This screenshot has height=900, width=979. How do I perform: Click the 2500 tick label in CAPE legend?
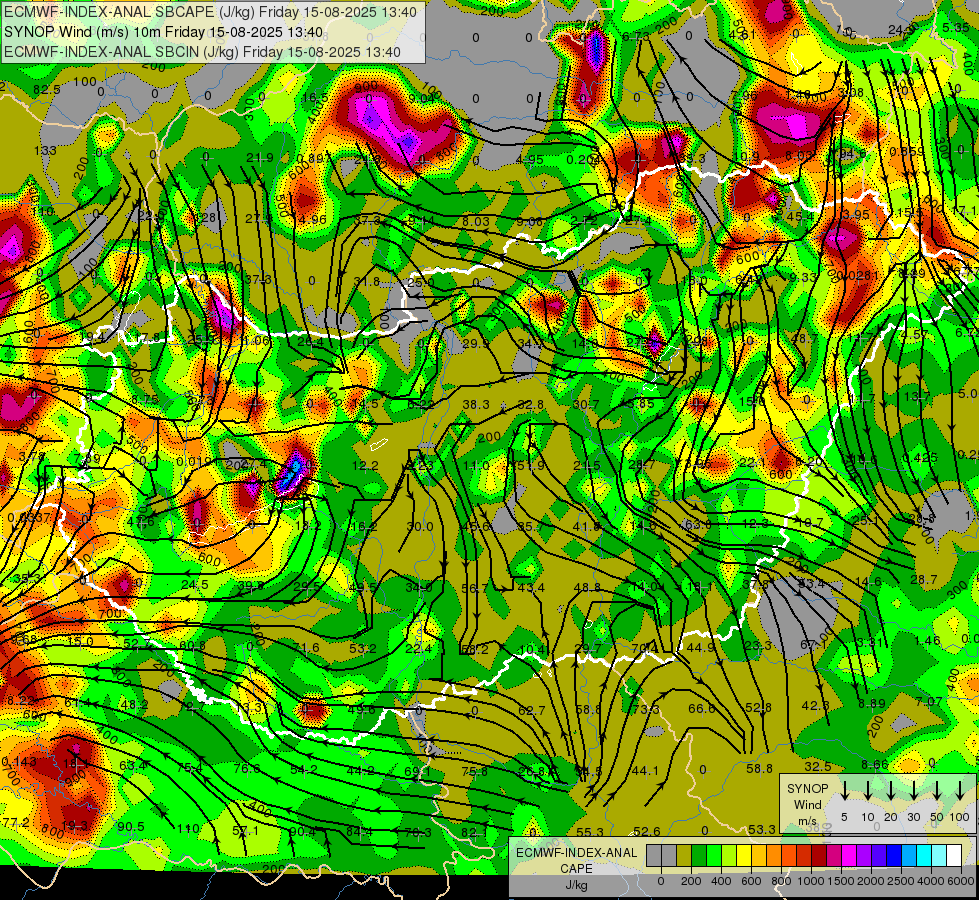901,881
